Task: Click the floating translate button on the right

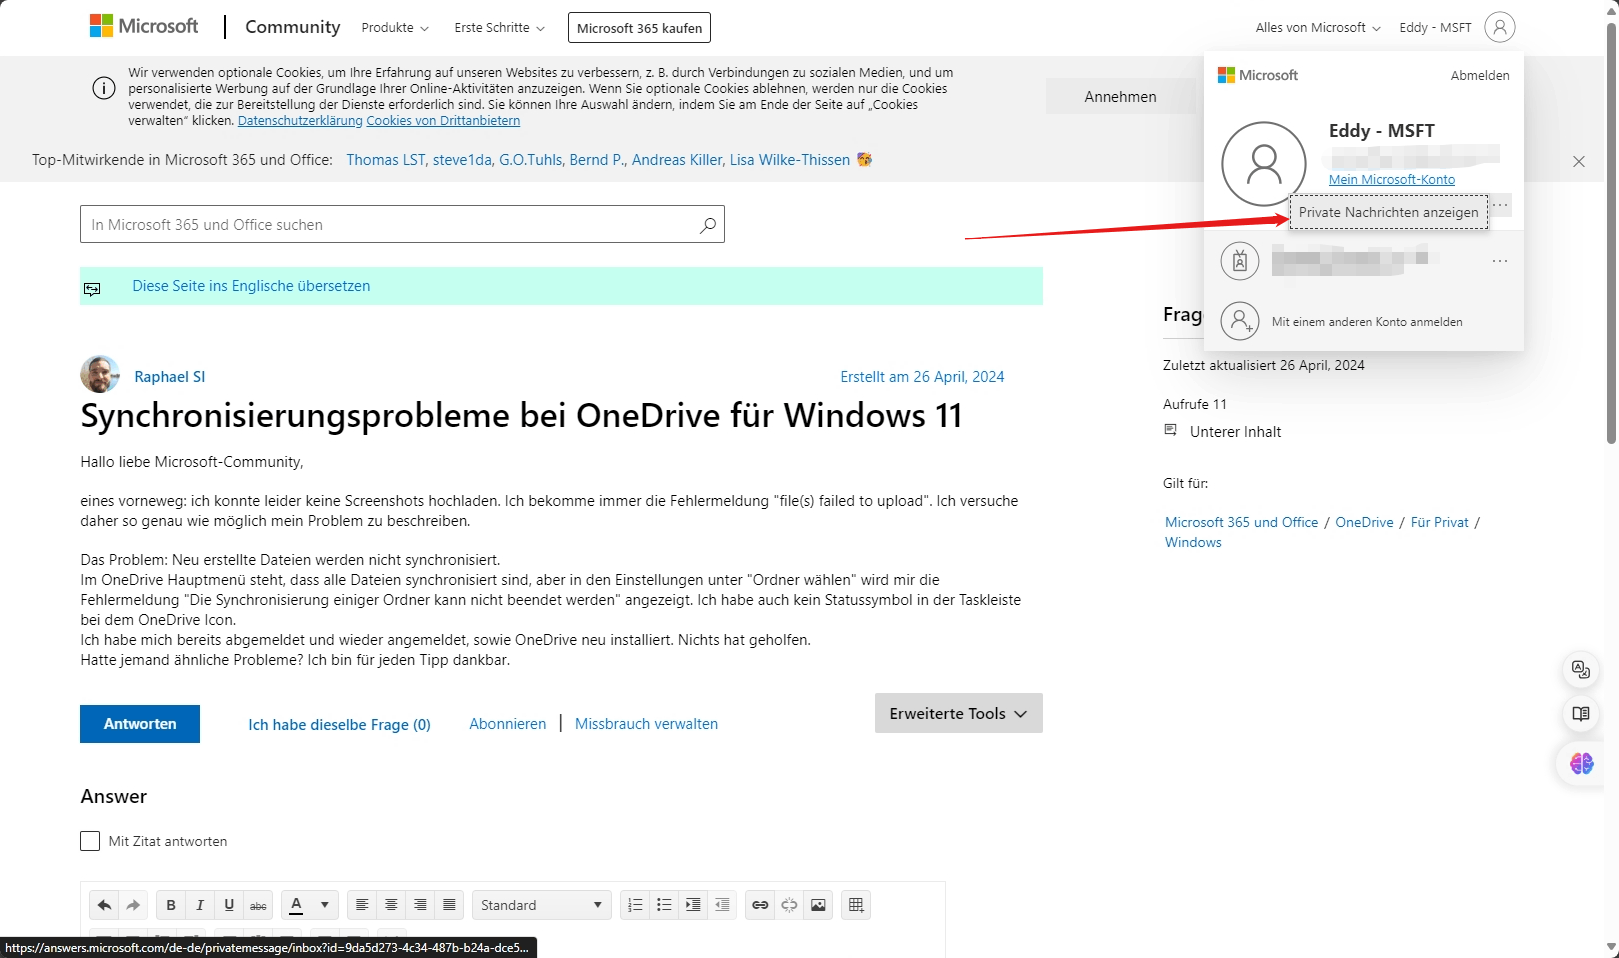Action: (1581, 669)
